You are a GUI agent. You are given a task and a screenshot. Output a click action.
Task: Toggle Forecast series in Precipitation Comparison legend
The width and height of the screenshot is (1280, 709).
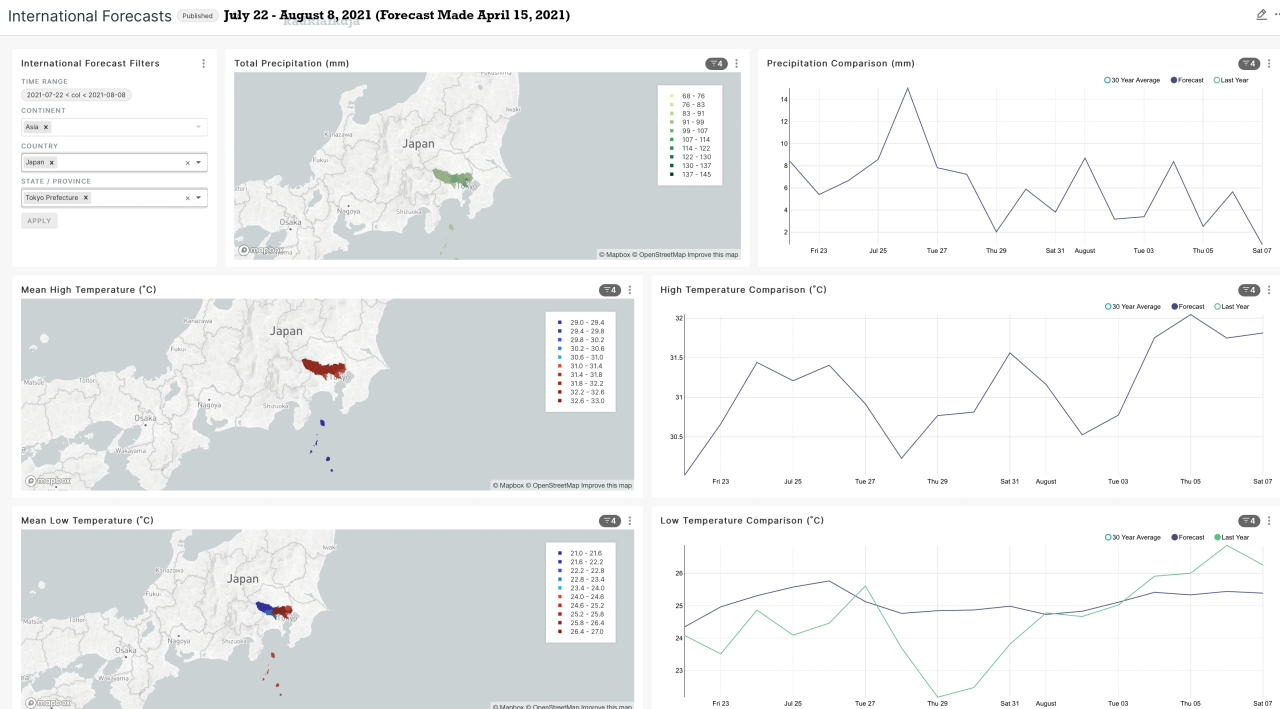click(1187, 80)
